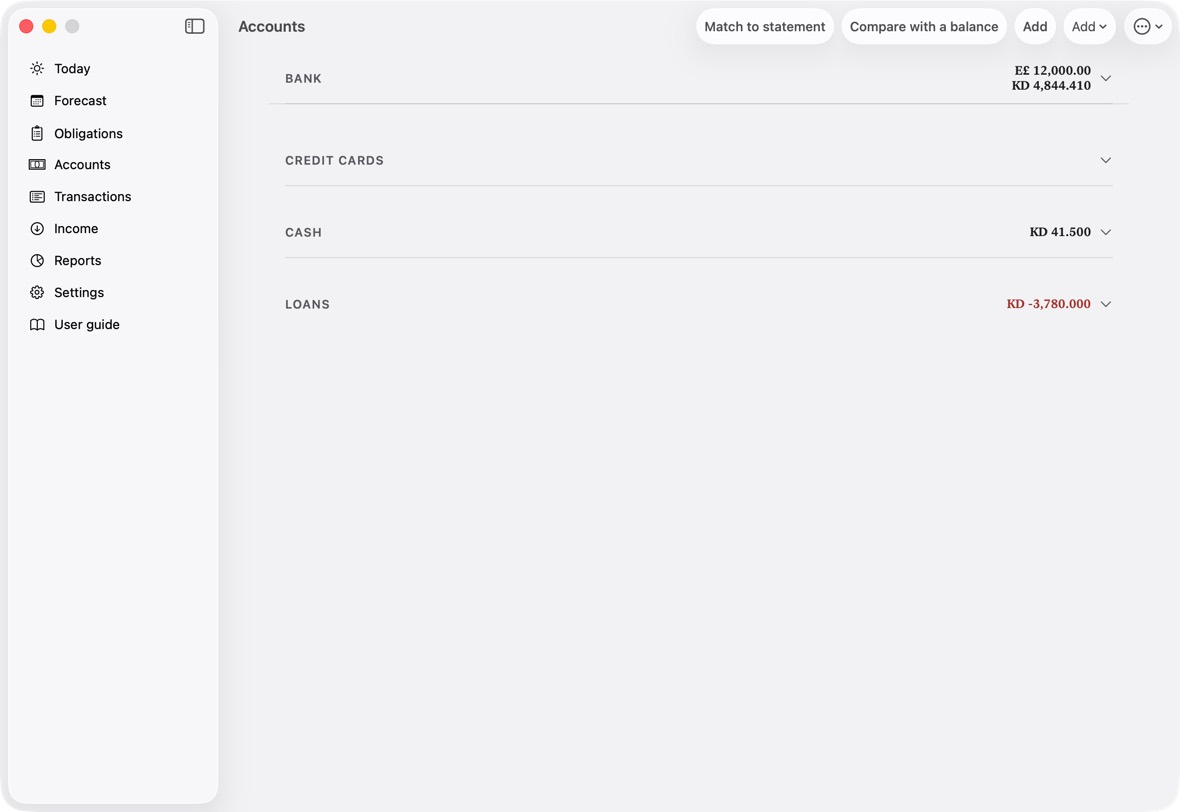Expand the Credit Cards section chevron
Image resolution: width=1180 pixels, height=812 pixels.
tap(1105, 160)
